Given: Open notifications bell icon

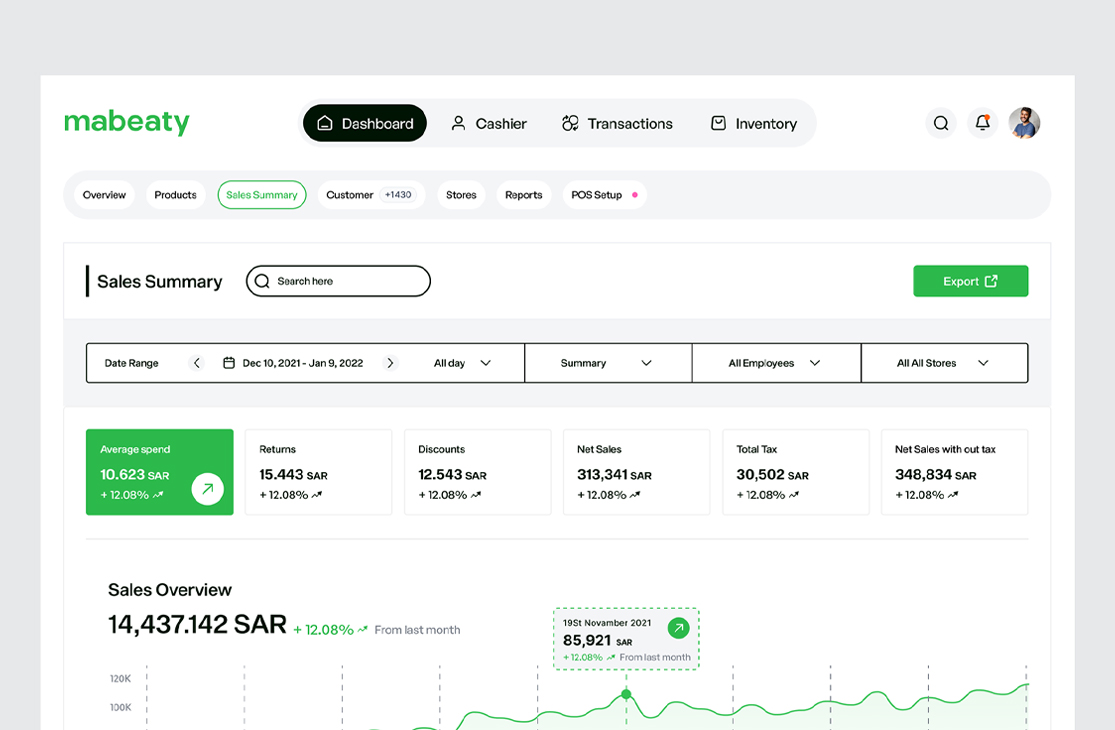Looking at the screenshot, I should [x=982, y=124].
